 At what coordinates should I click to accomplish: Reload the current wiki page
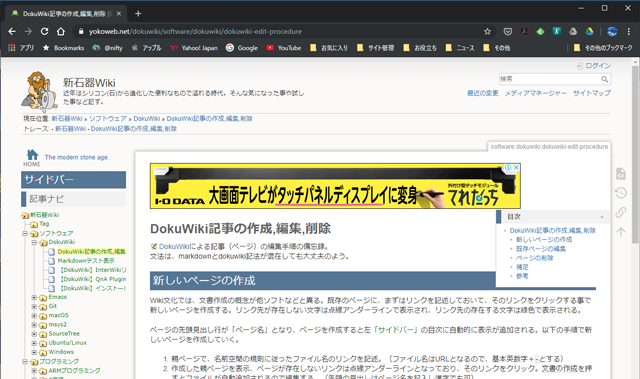pos(44,31)
